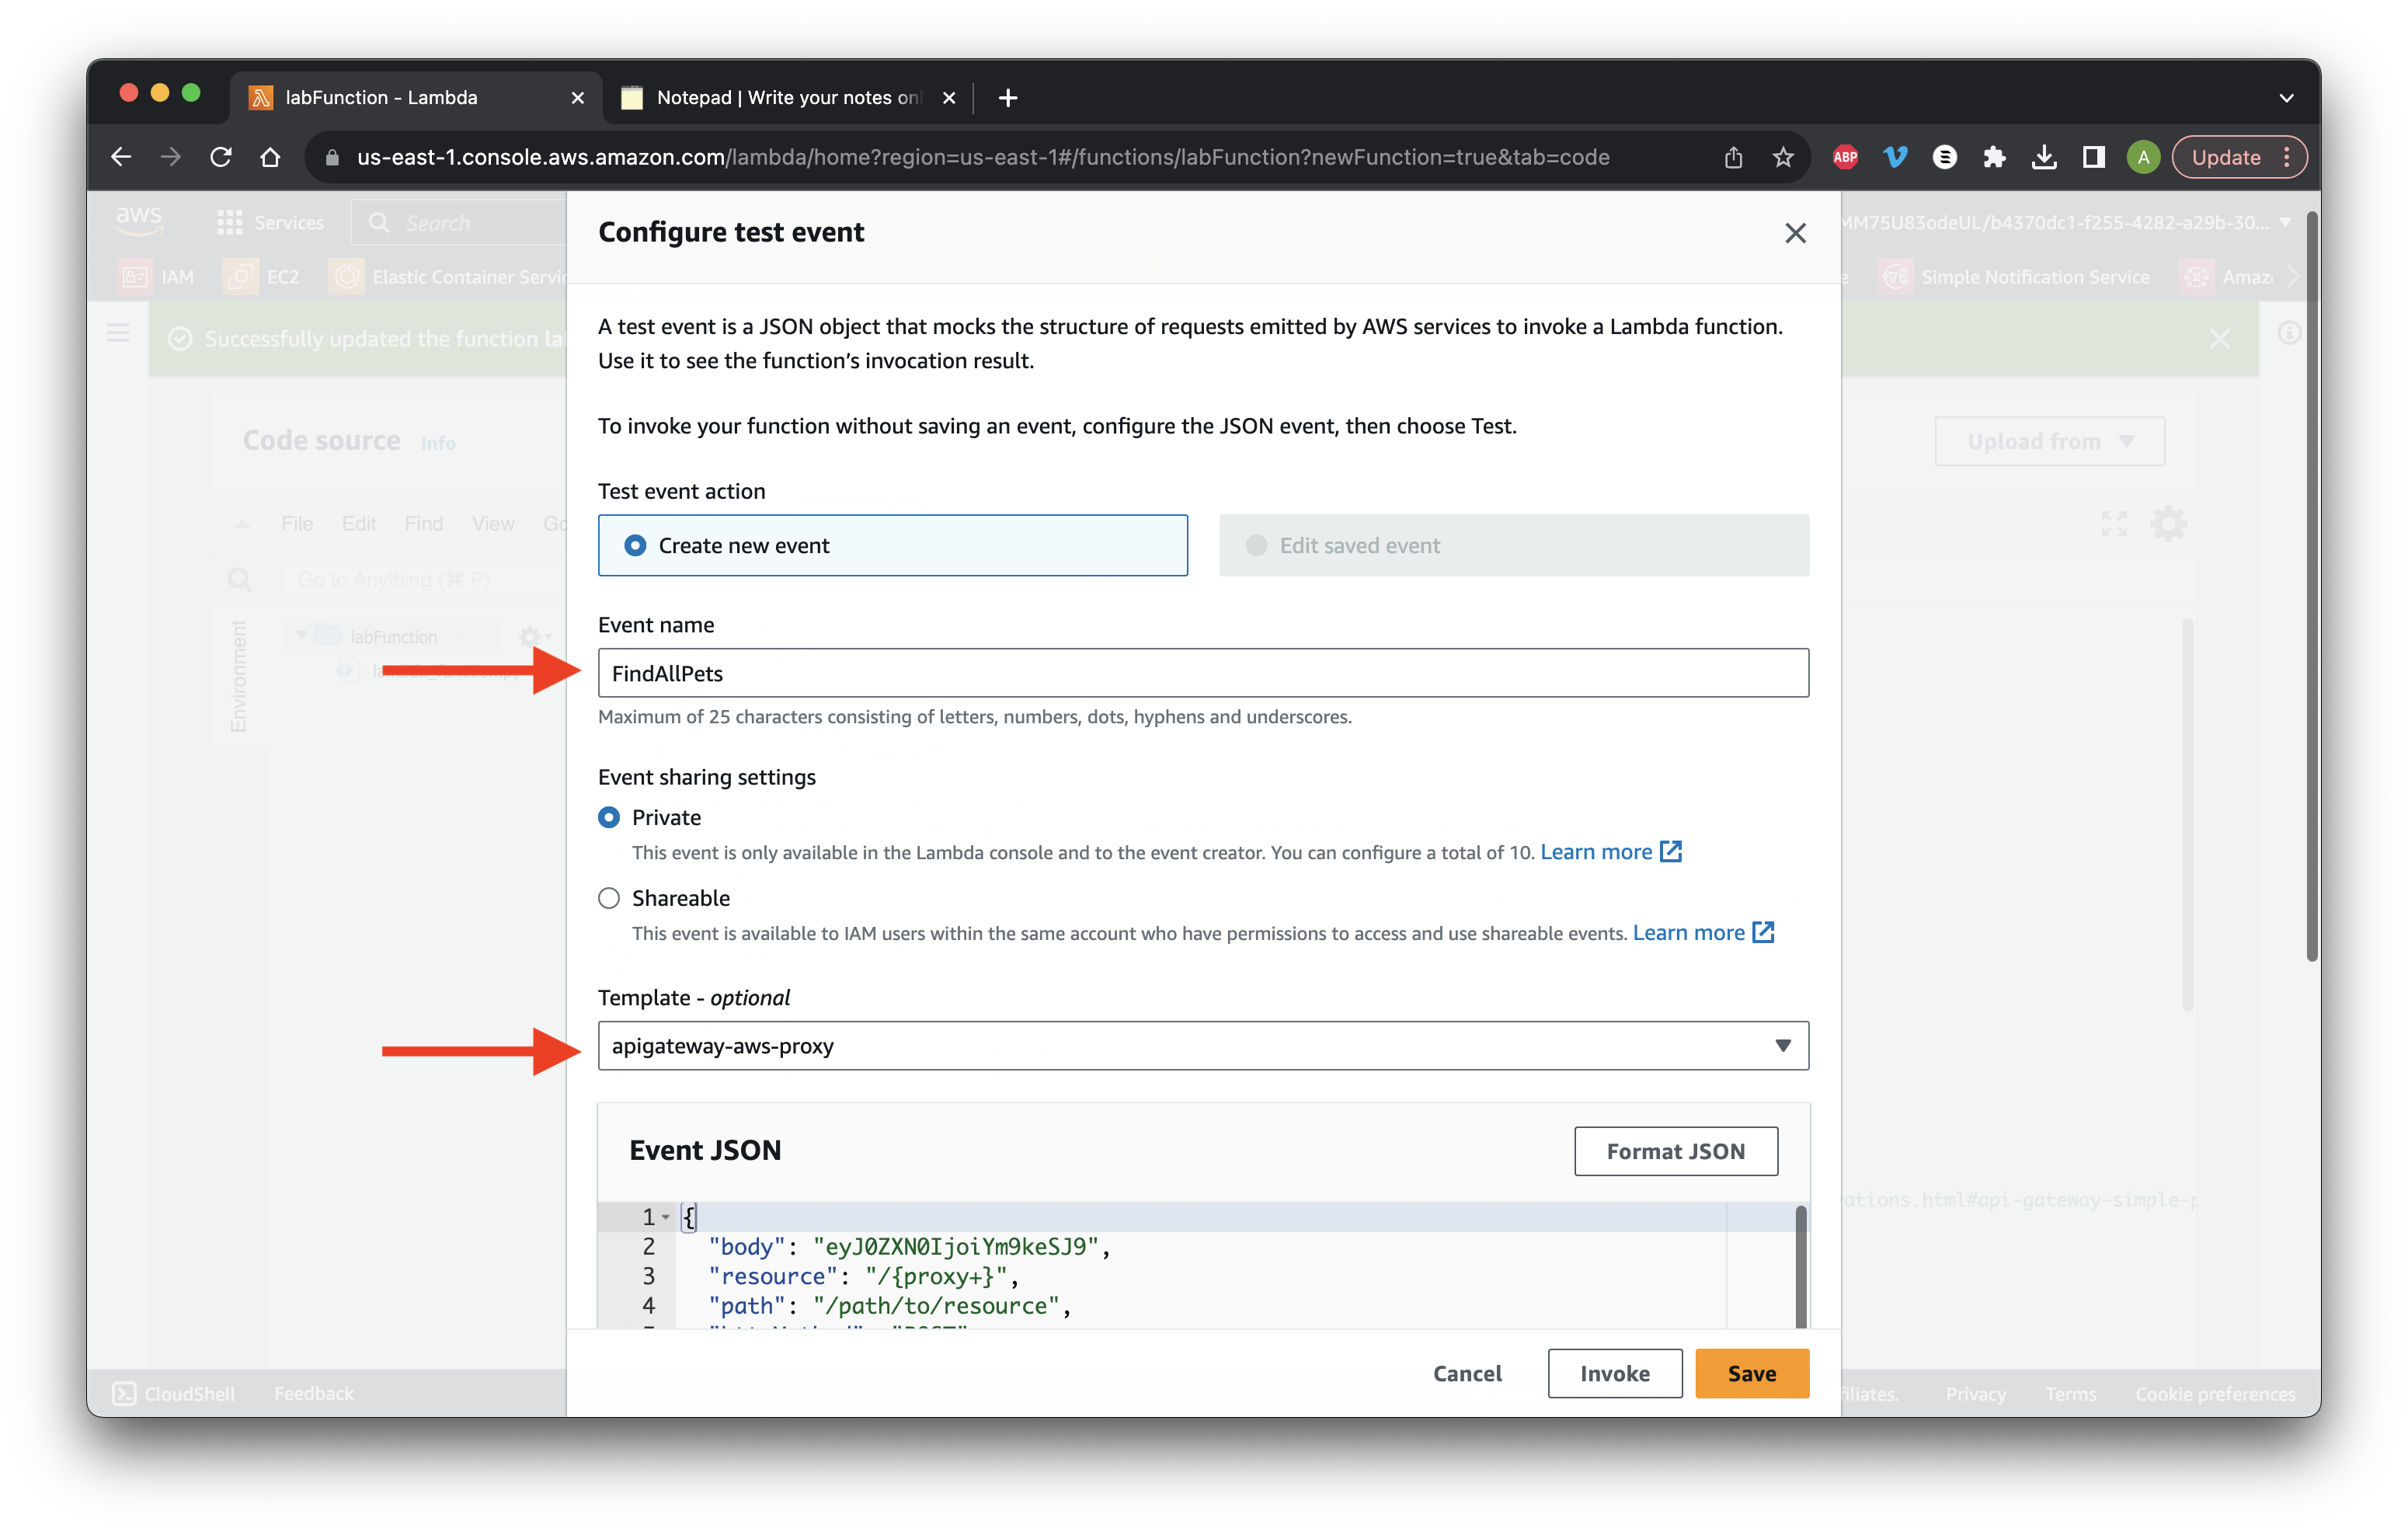Go forward in browser history
Screen dimensions: 2408x1532
pos(171,157)
